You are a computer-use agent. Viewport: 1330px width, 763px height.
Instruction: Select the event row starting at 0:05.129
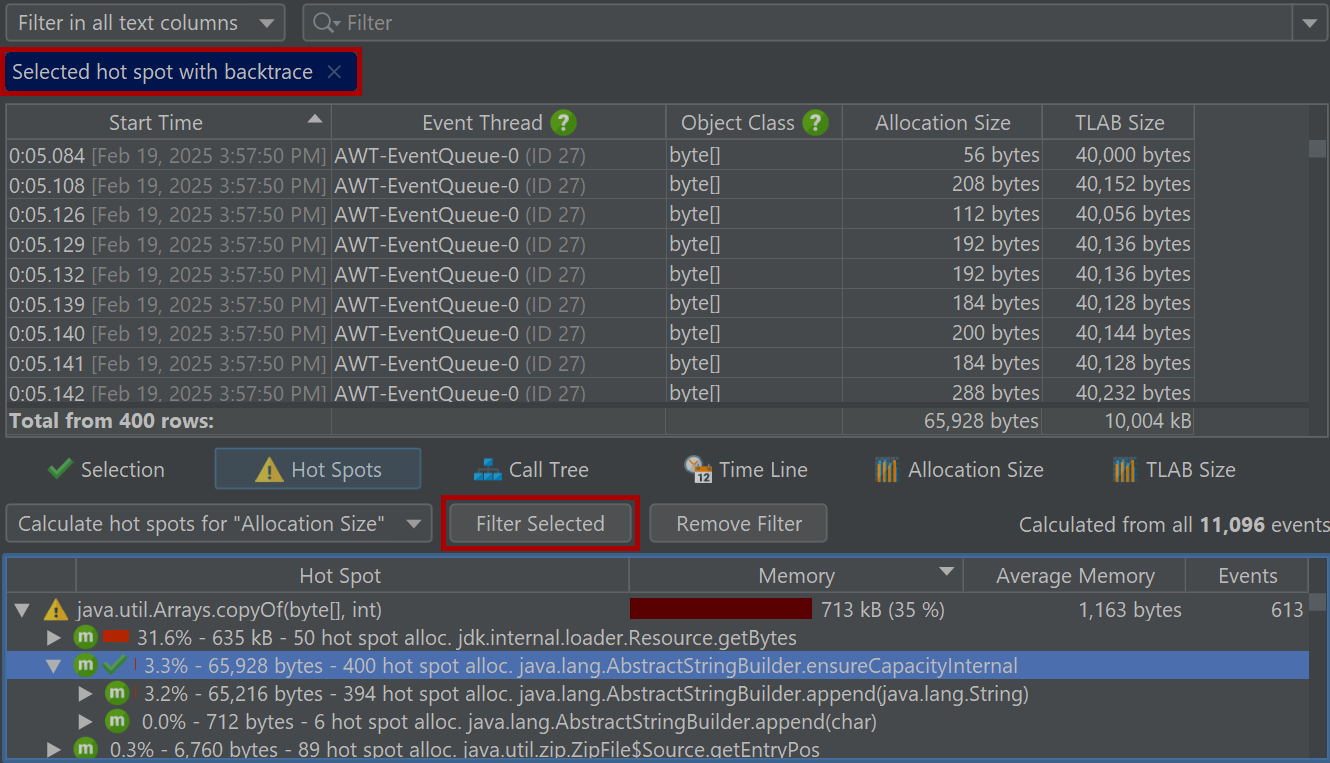[x=600, y=244]
